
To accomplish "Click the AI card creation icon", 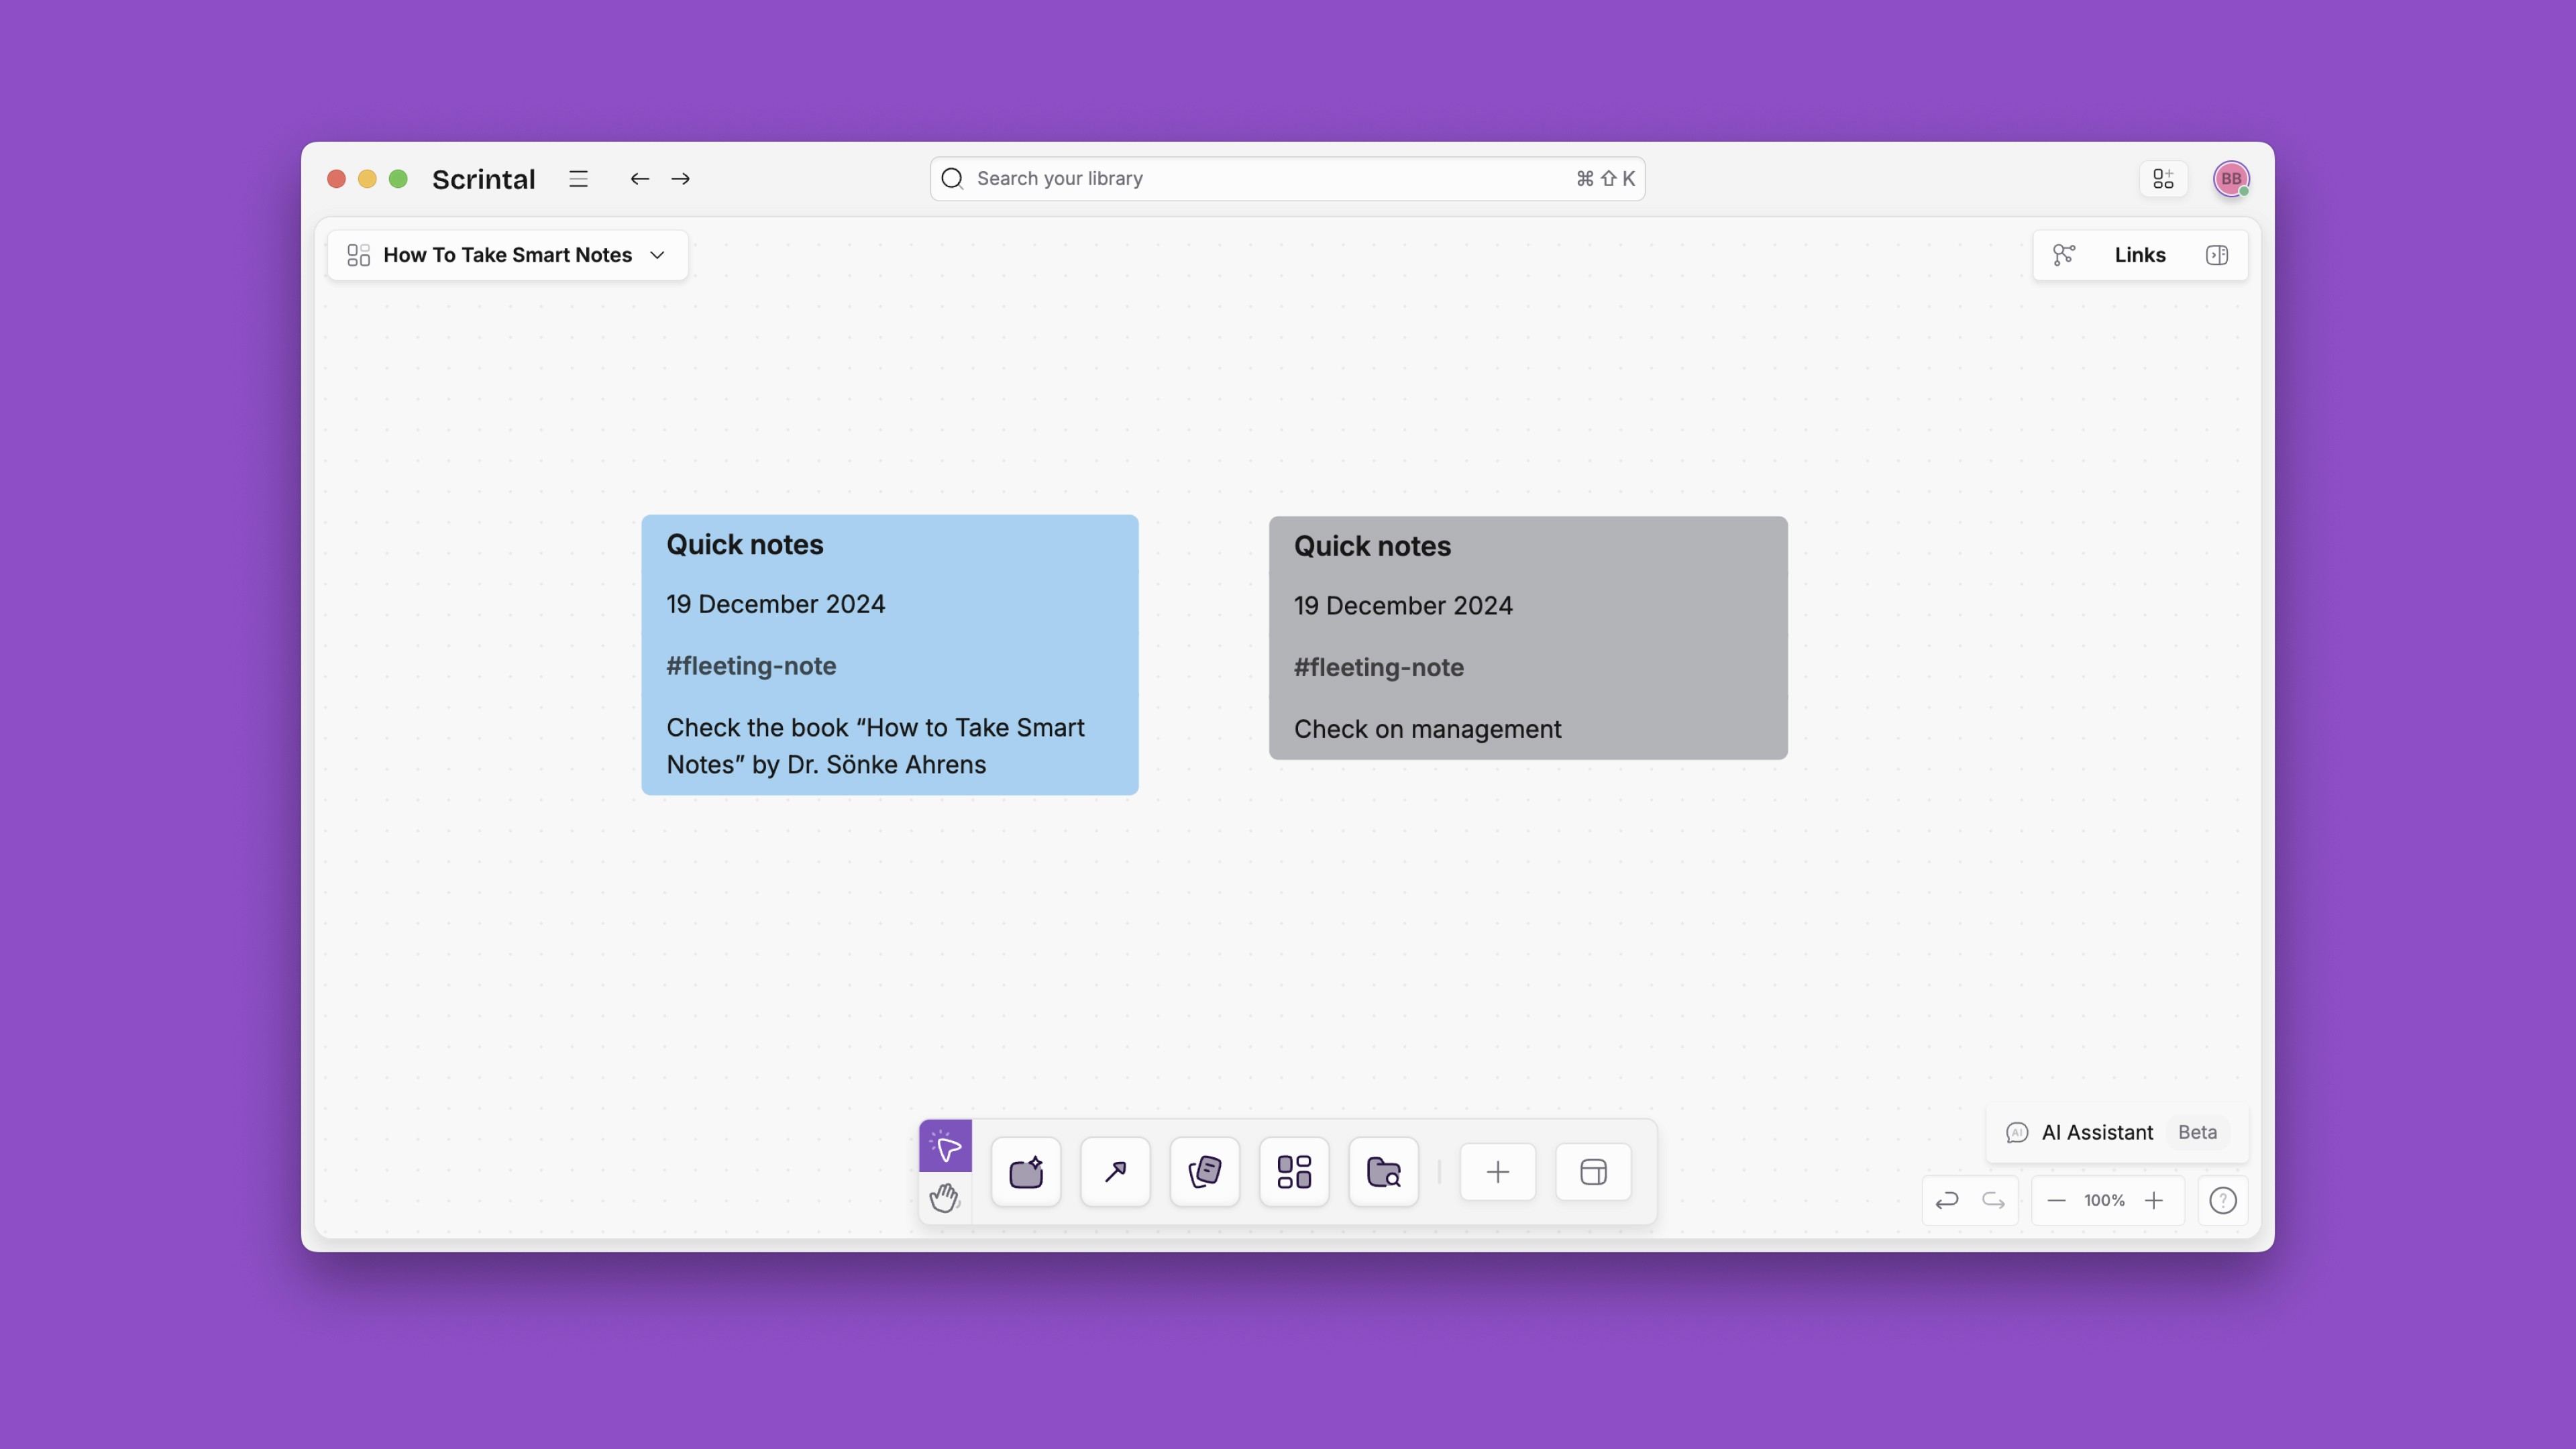I will [x=1026, y=1171].
